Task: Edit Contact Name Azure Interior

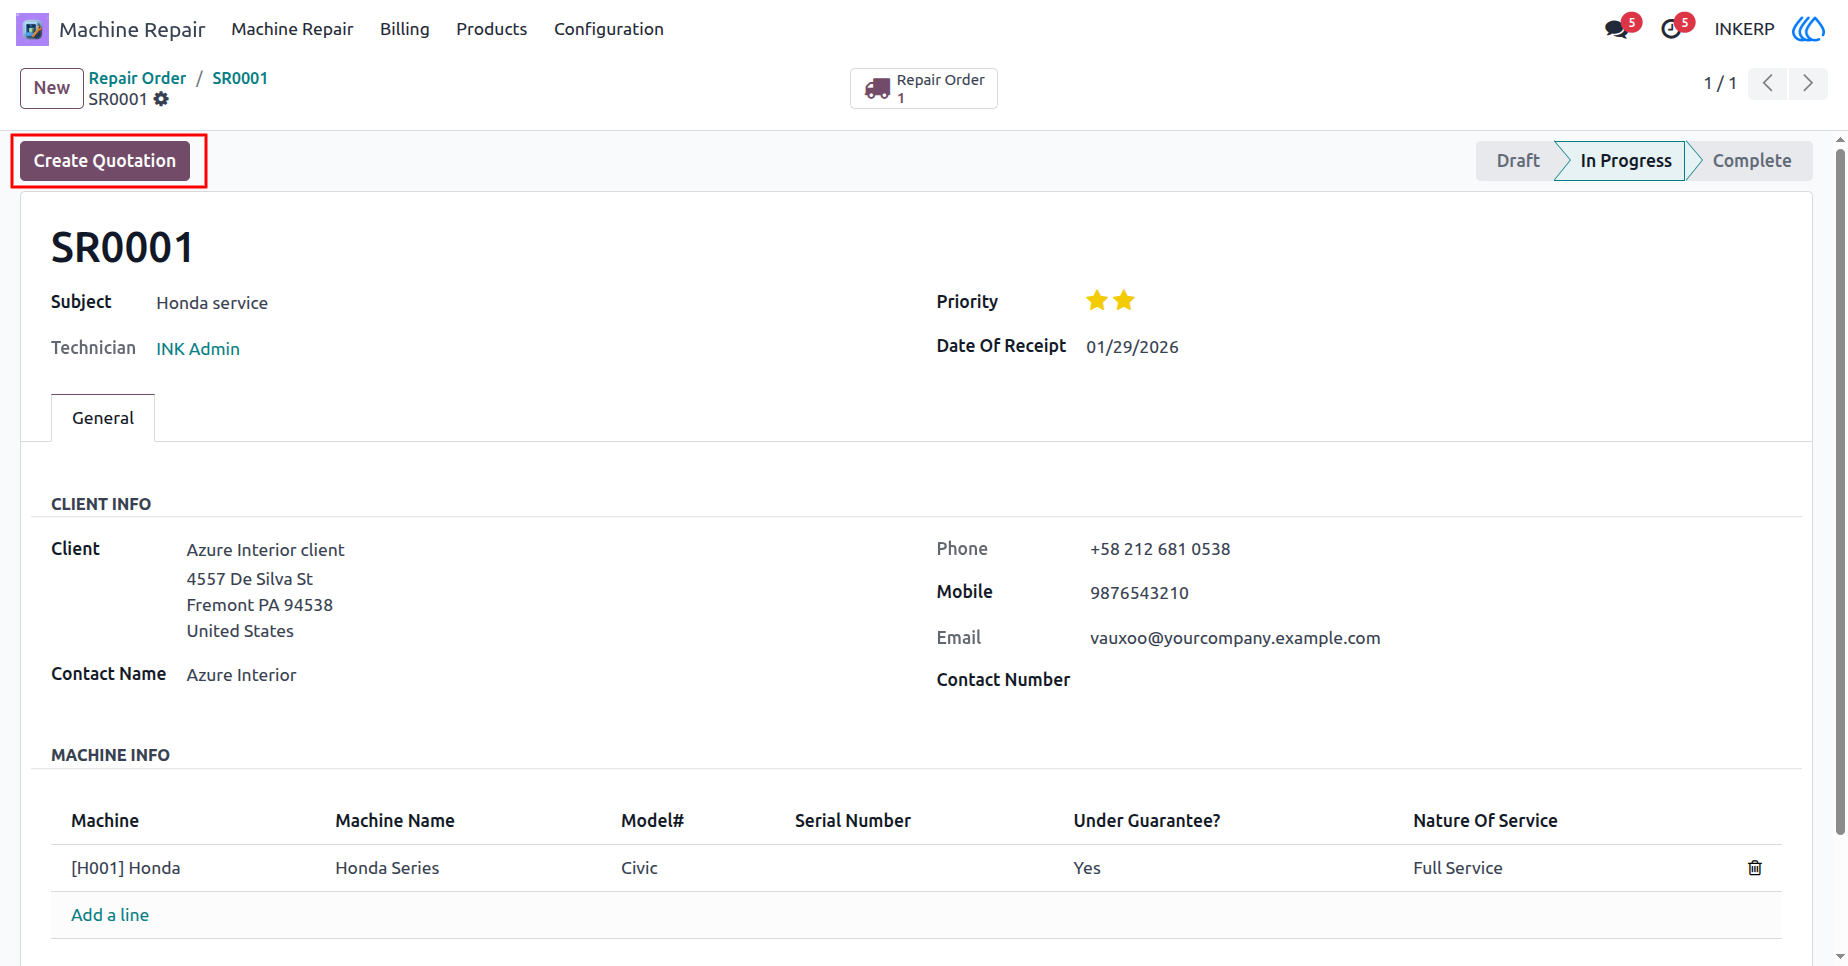Action: tap(241, 675)
